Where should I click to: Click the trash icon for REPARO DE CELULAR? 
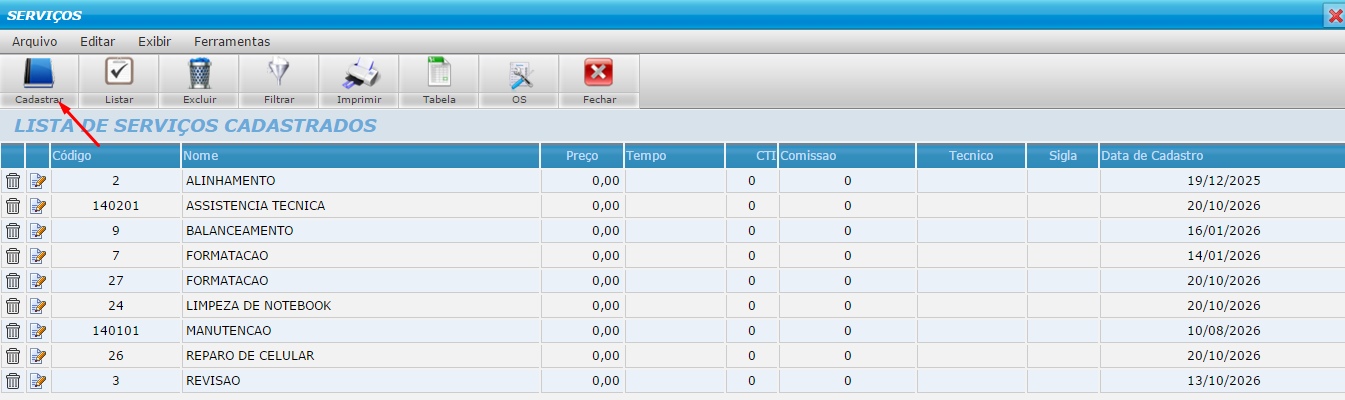point(13,356)
